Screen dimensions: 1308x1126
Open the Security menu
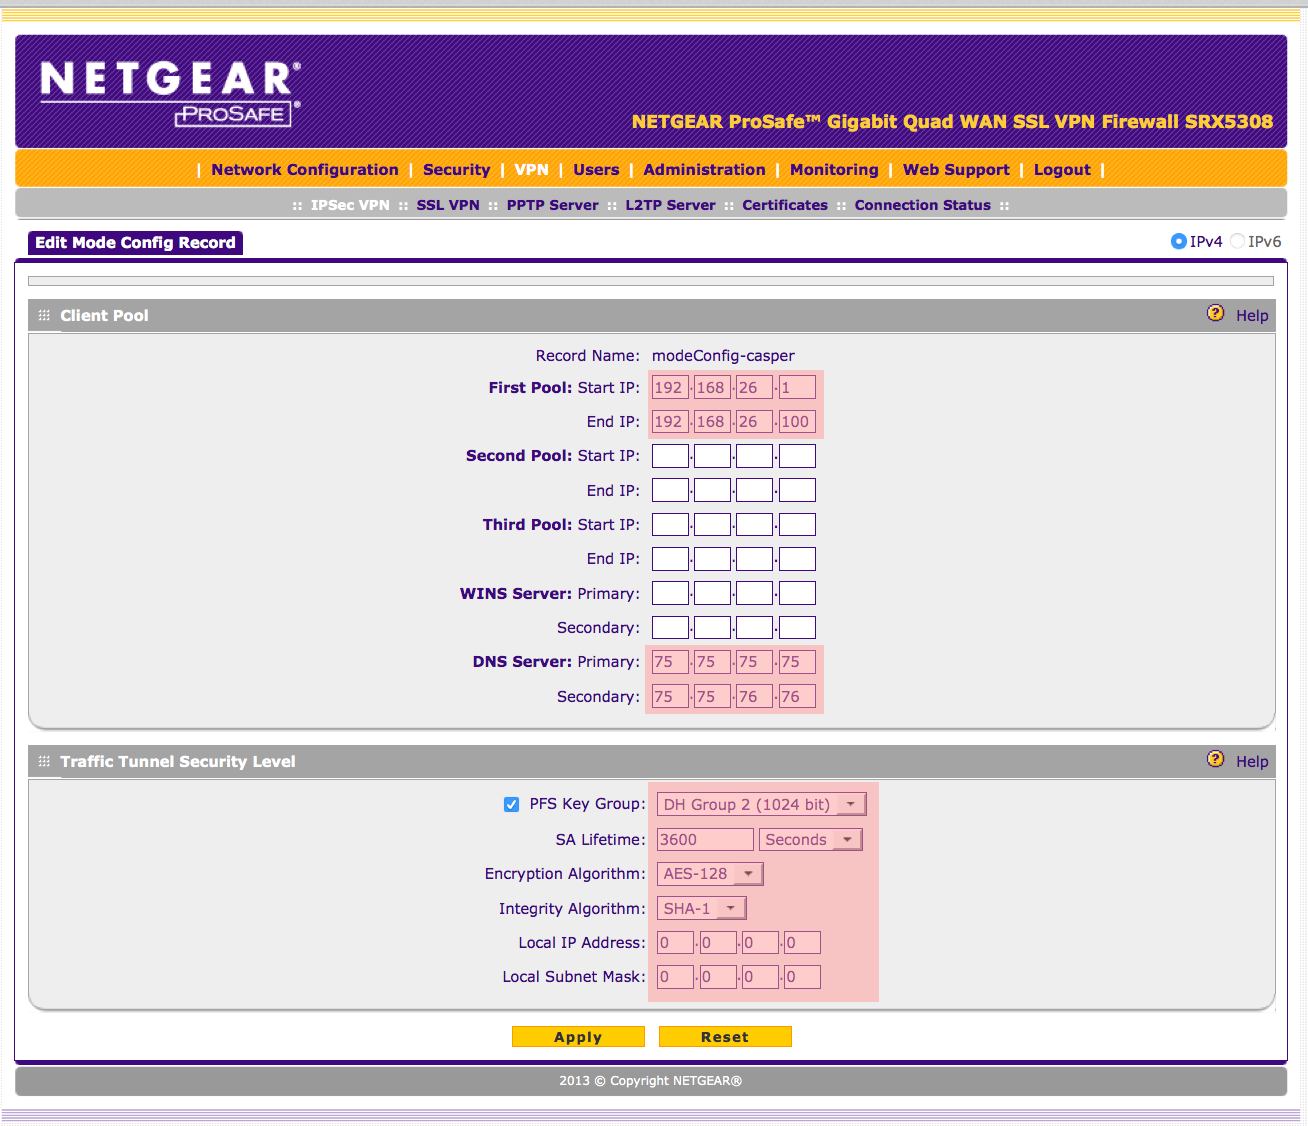pos(456,170)
